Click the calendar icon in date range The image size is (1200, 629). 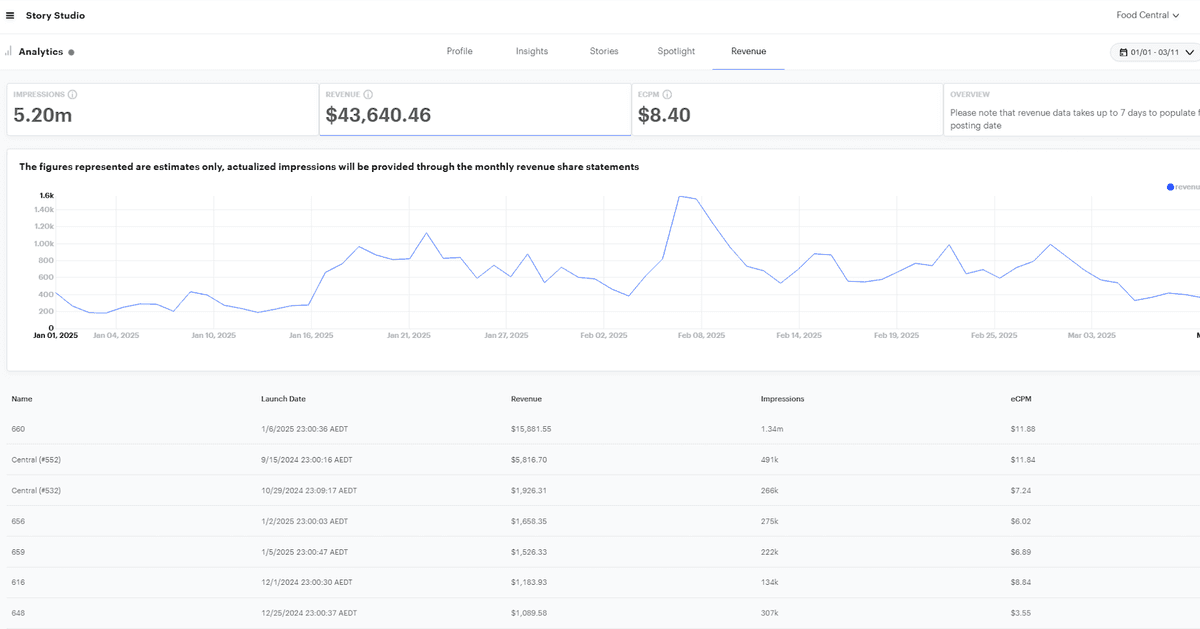1124,52
